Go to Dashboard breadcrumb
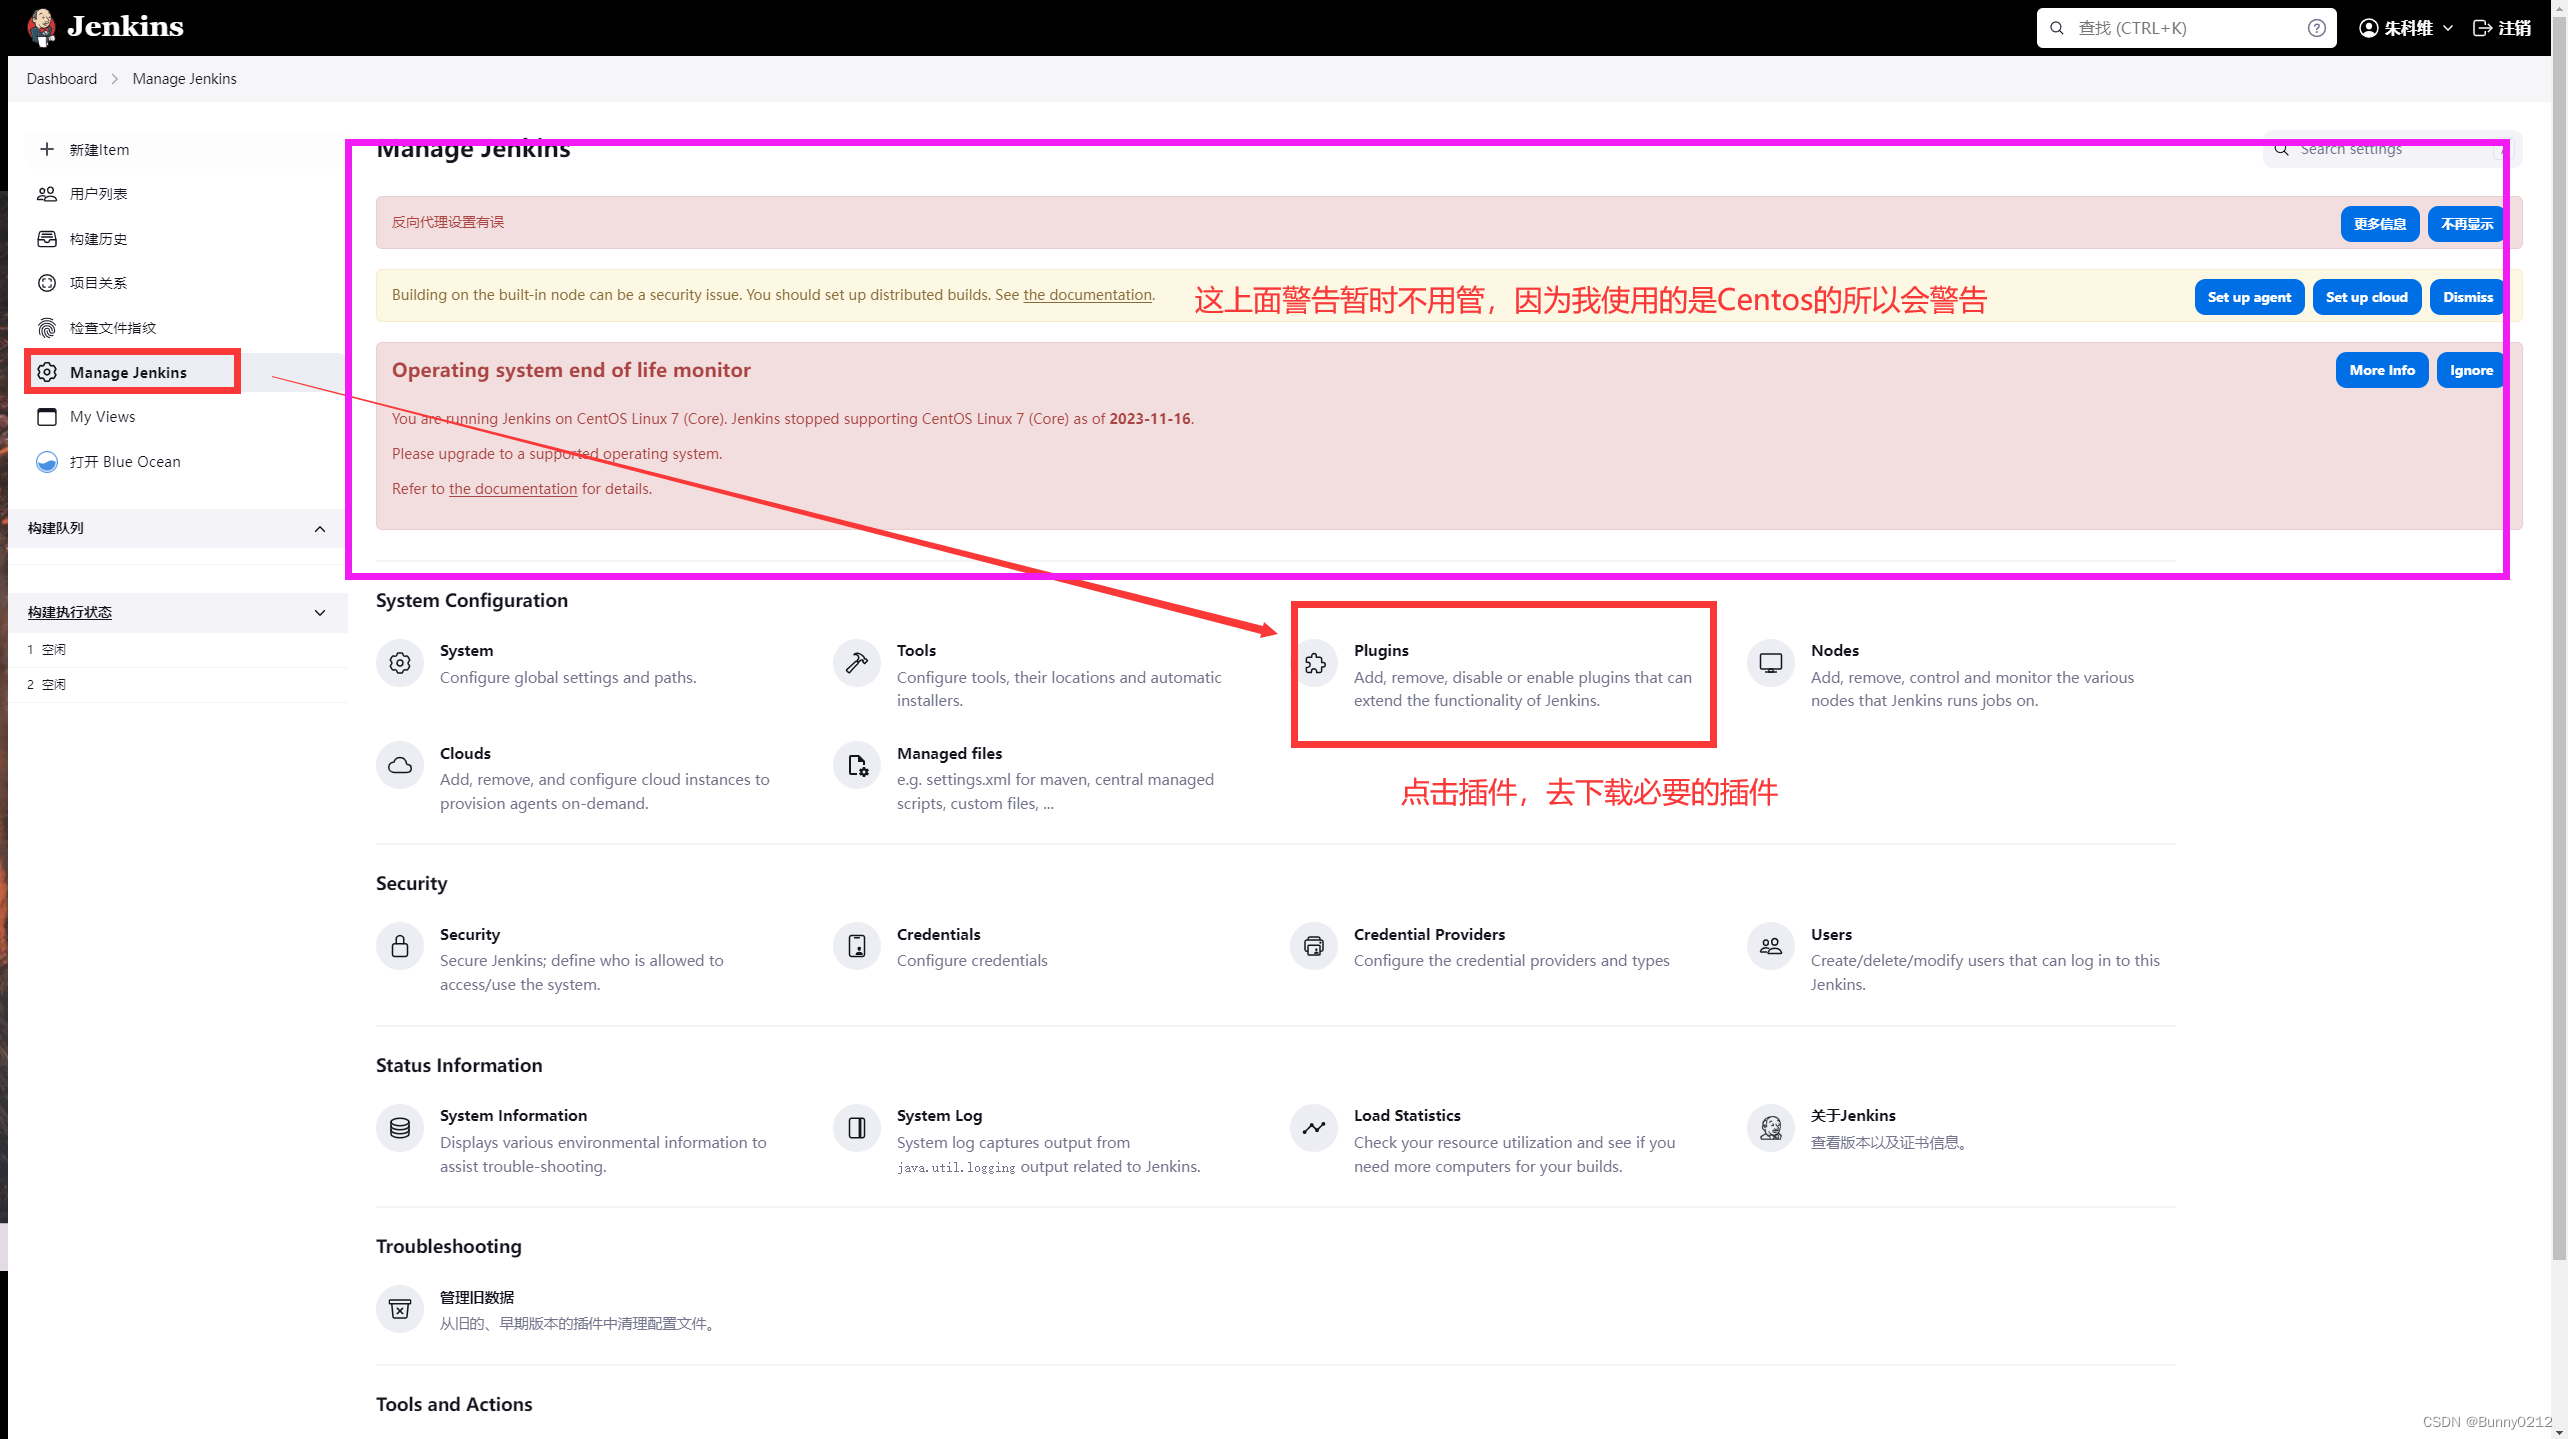Viewport: 2568px width, 1439px height. [62, 79]
